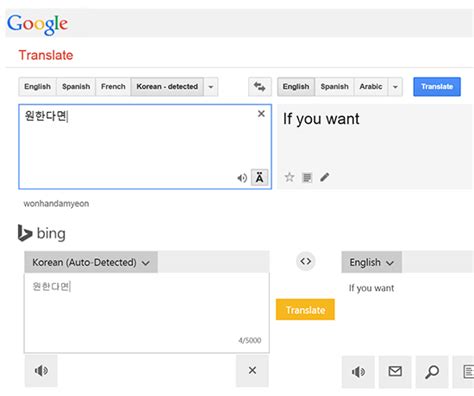474x396 pixels.
Task: Open the Korean (Auto-Detected) language dropdown
Action: (x=91, y=262)
